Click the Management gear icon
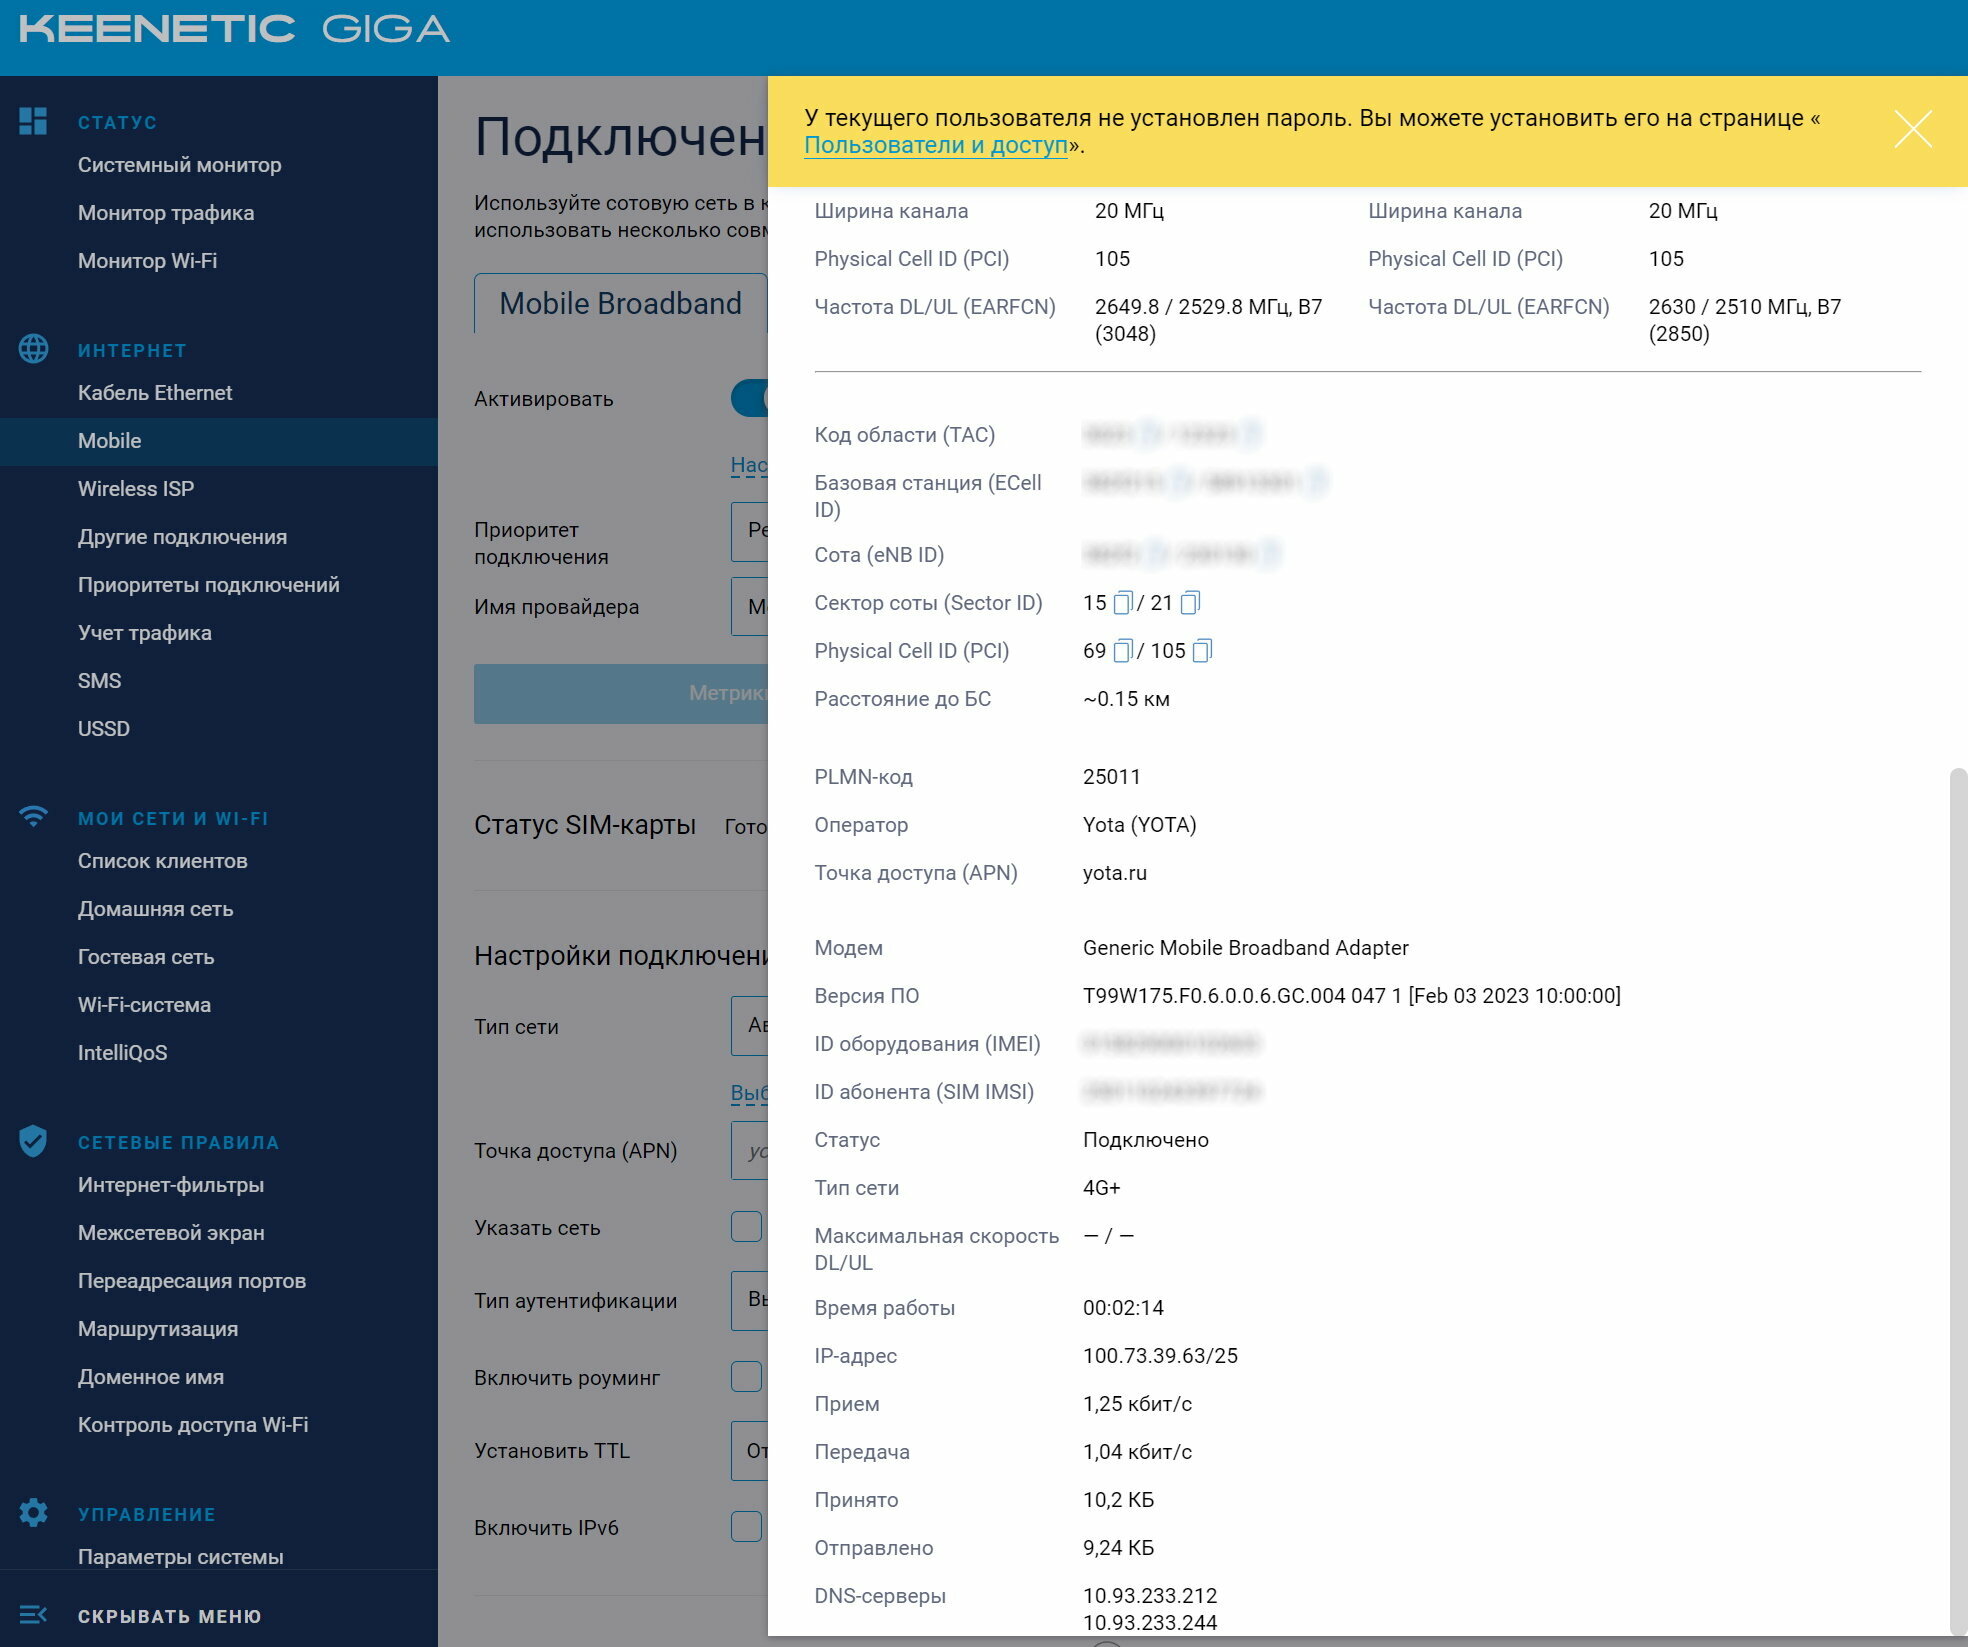The image size is (1968, 1647). tap(33, 1513)
